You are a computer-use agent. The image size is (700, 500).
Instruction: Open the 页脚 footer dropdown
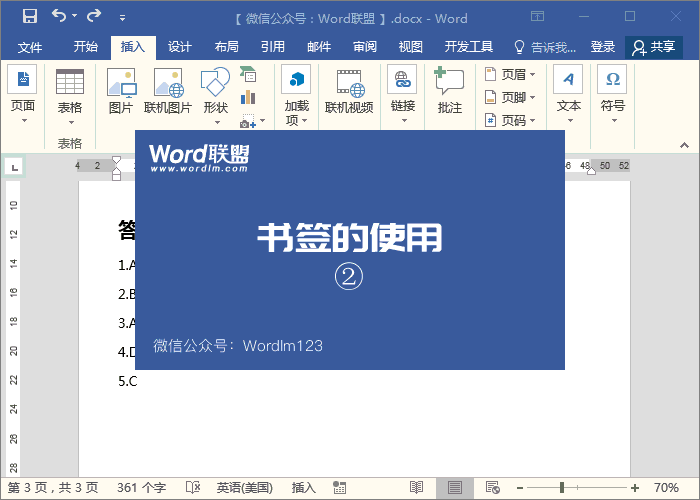click(x=510, y=97)
